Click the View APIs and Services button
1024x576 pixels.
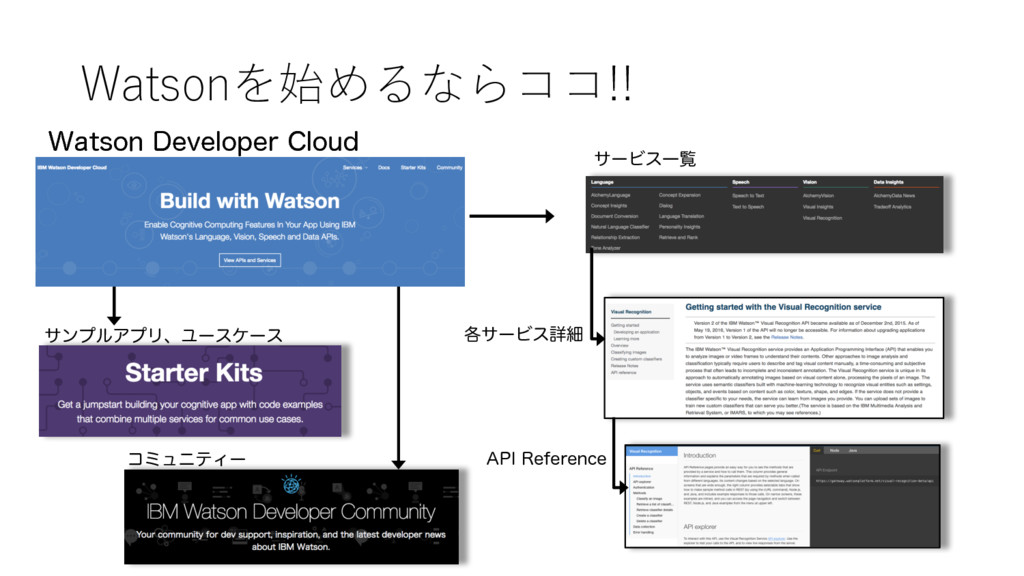(249, 260)
